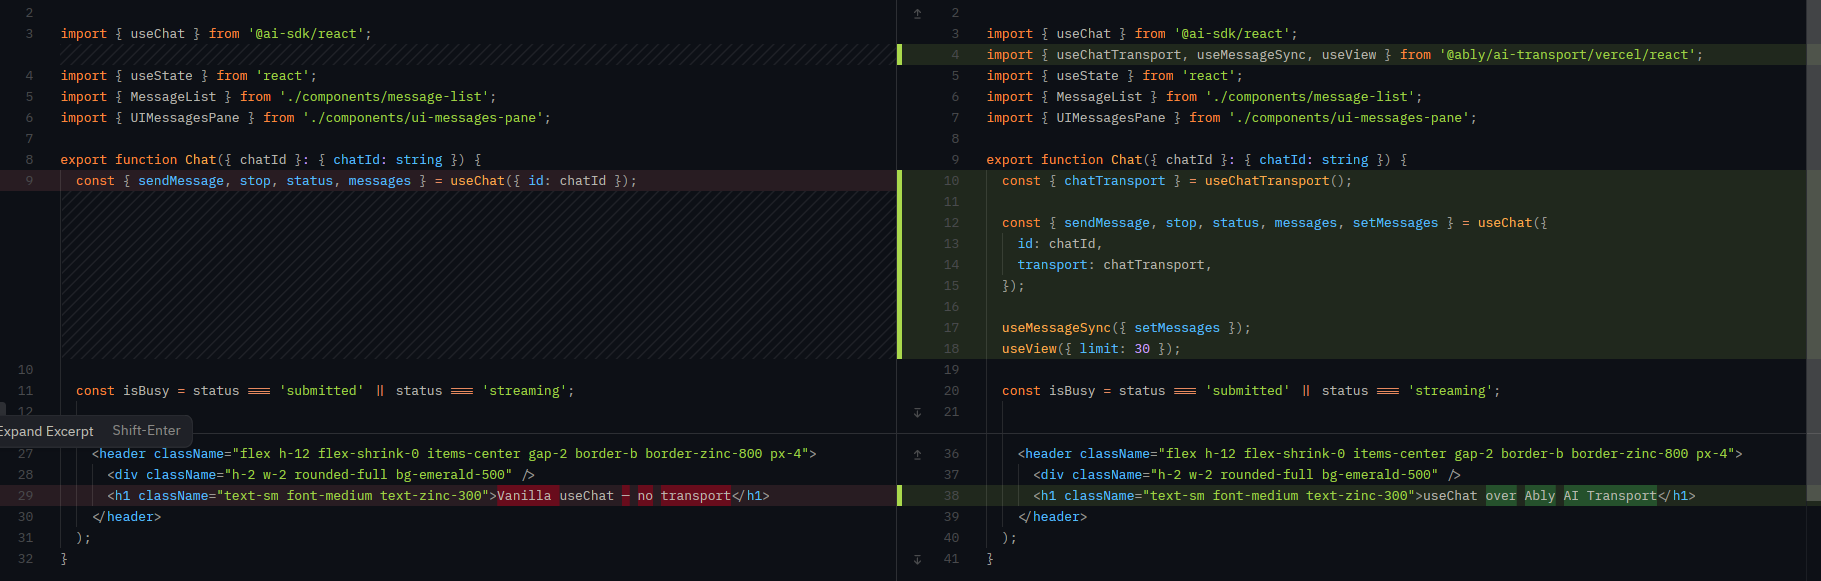This screenshot has height=581, width=1821.
Task: Expand hidden lines below right-pane line 21
Action: click(x=917, y=412)
